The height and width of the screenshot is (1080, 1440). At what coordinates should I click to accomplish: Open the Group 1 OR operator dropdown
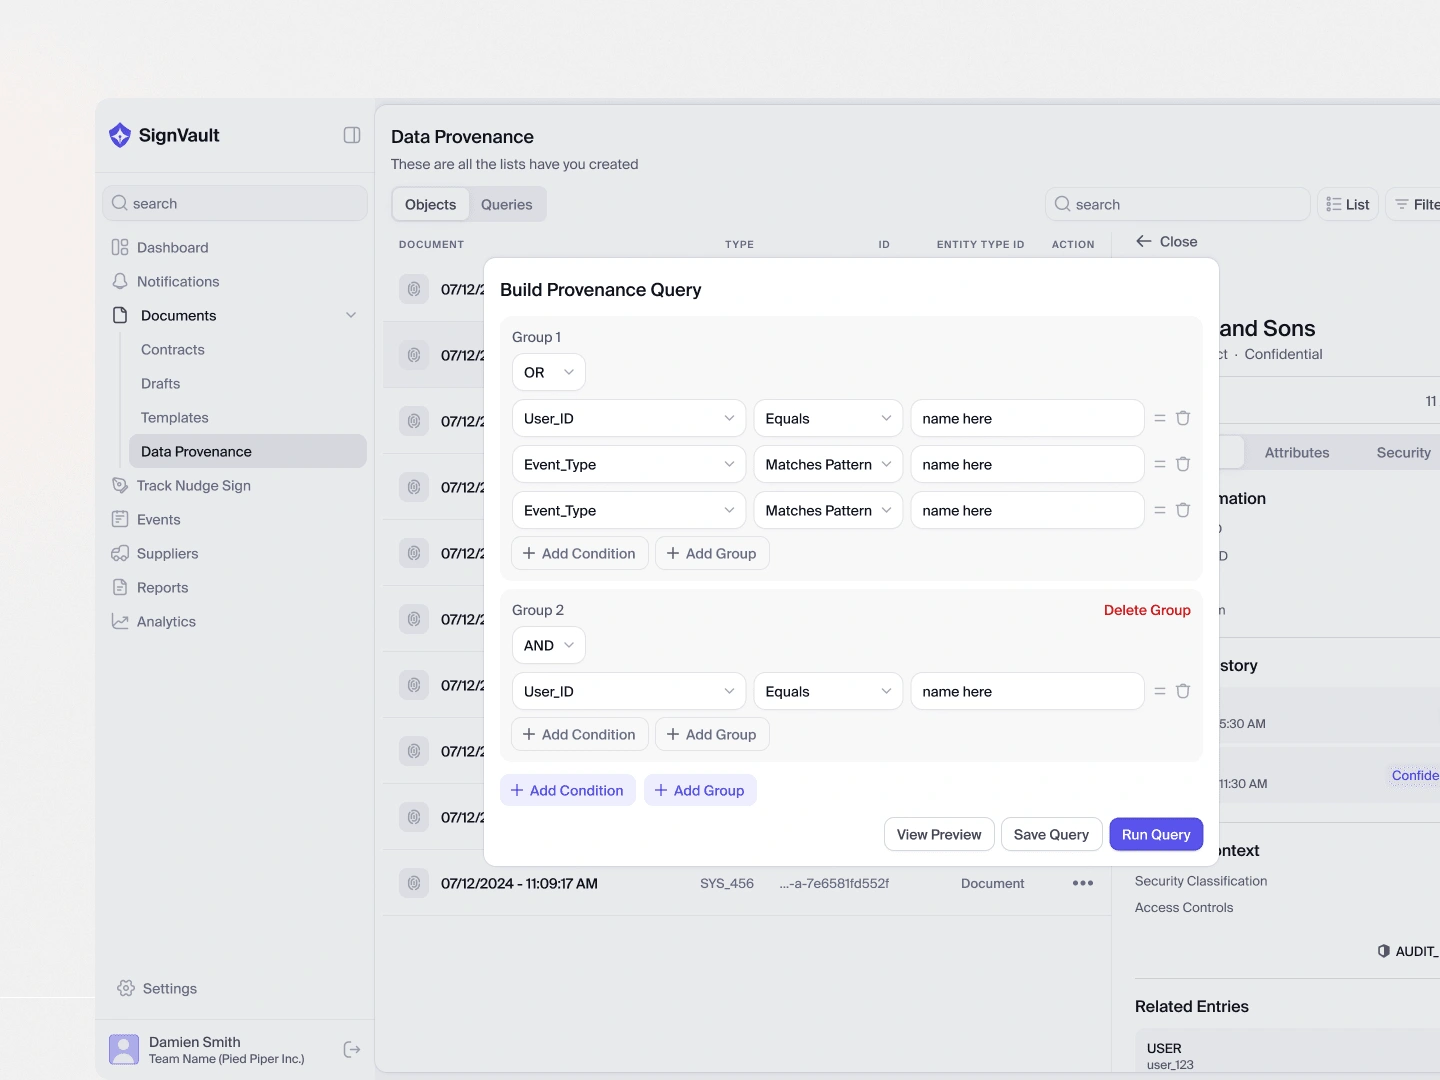(x=548, y=372)
